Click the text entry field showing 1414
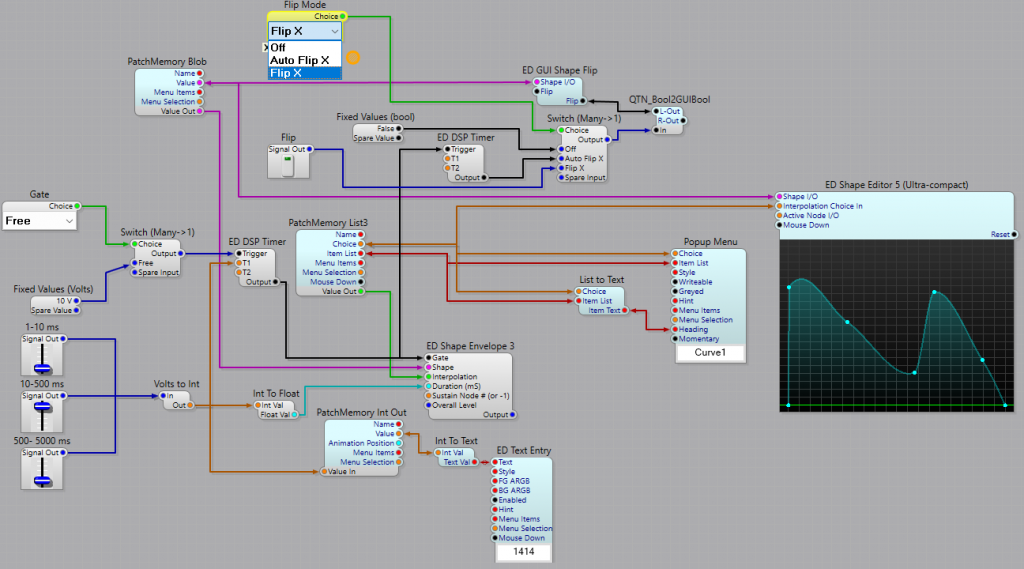Image resolution: width=1024 pixels, height=569 pixels. click(x=523, y=551)
